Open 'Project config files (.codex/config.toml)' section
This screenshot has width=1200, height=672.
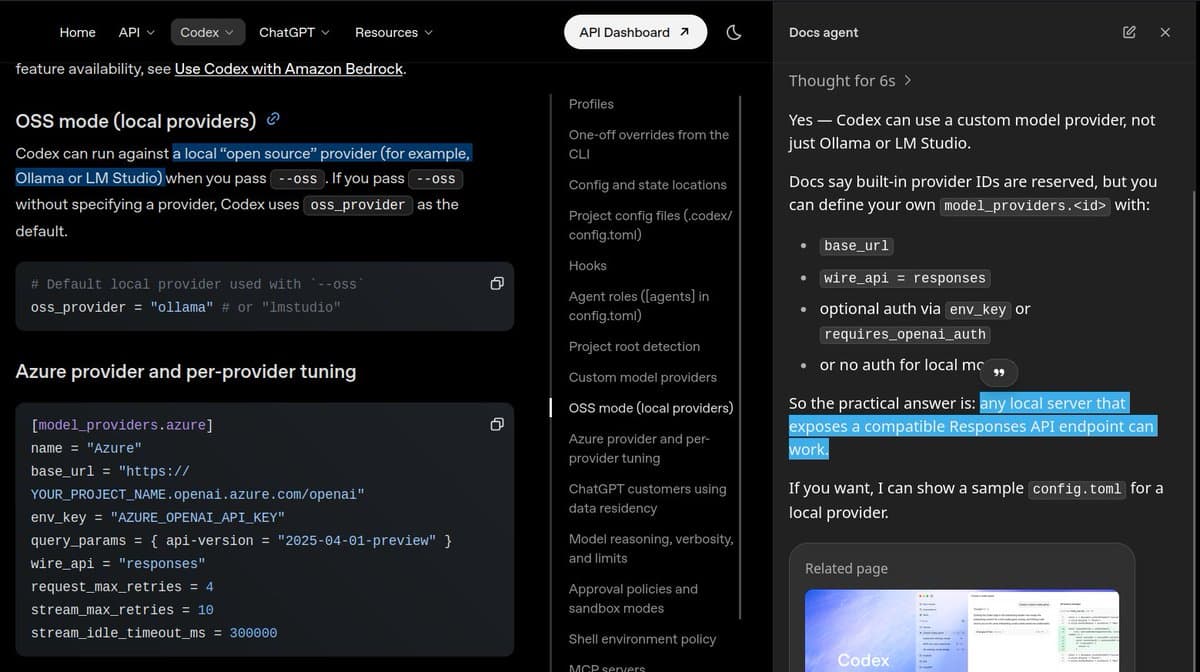tap(650, 225)
